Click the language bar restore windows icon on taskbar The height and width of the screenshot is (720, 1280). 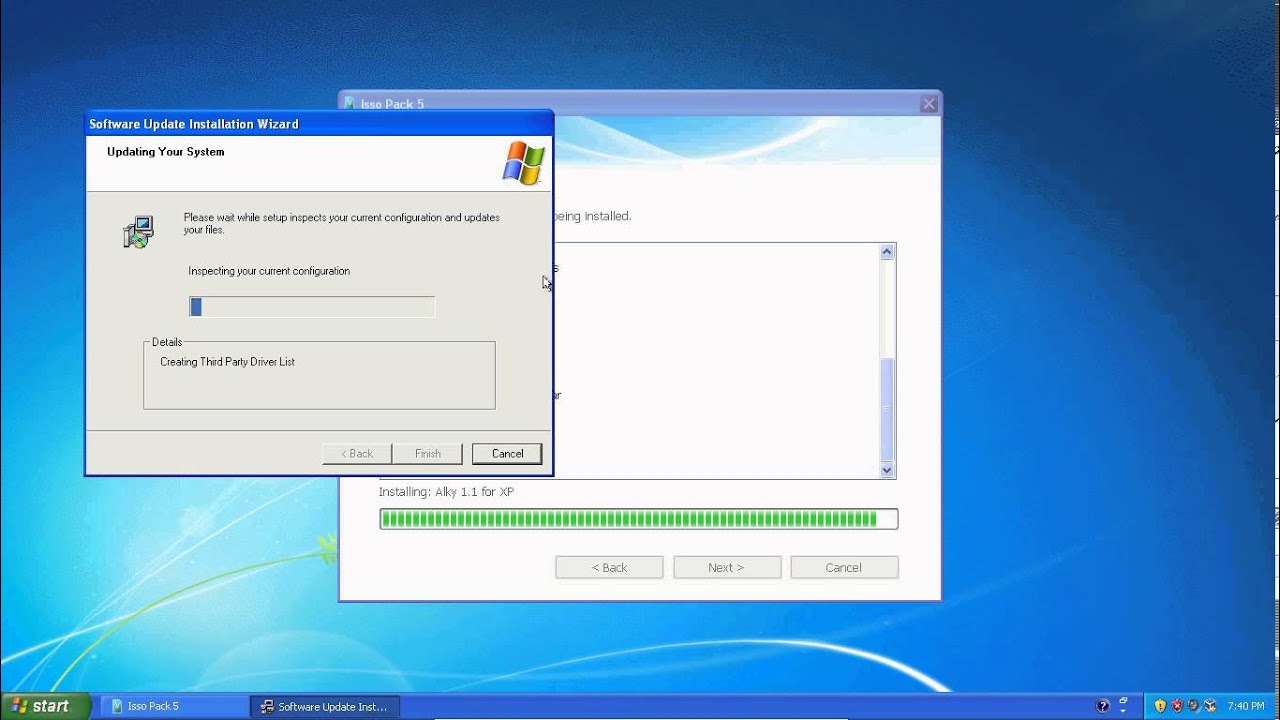(1123, 701)
